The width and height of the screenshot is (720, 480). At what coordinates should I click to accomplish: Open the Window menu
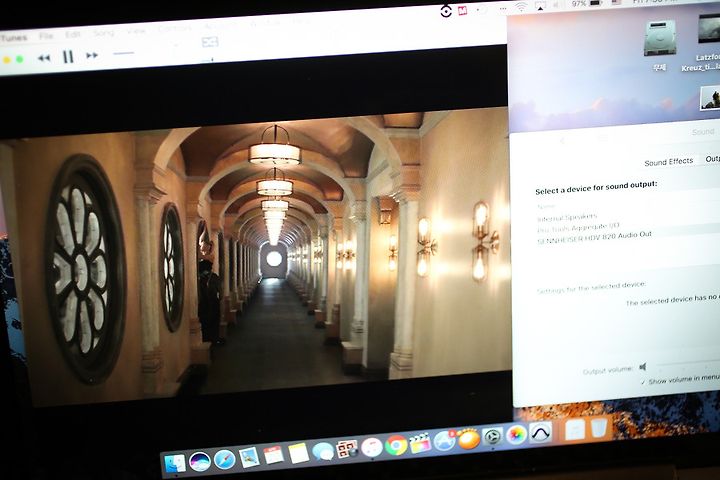265,23
